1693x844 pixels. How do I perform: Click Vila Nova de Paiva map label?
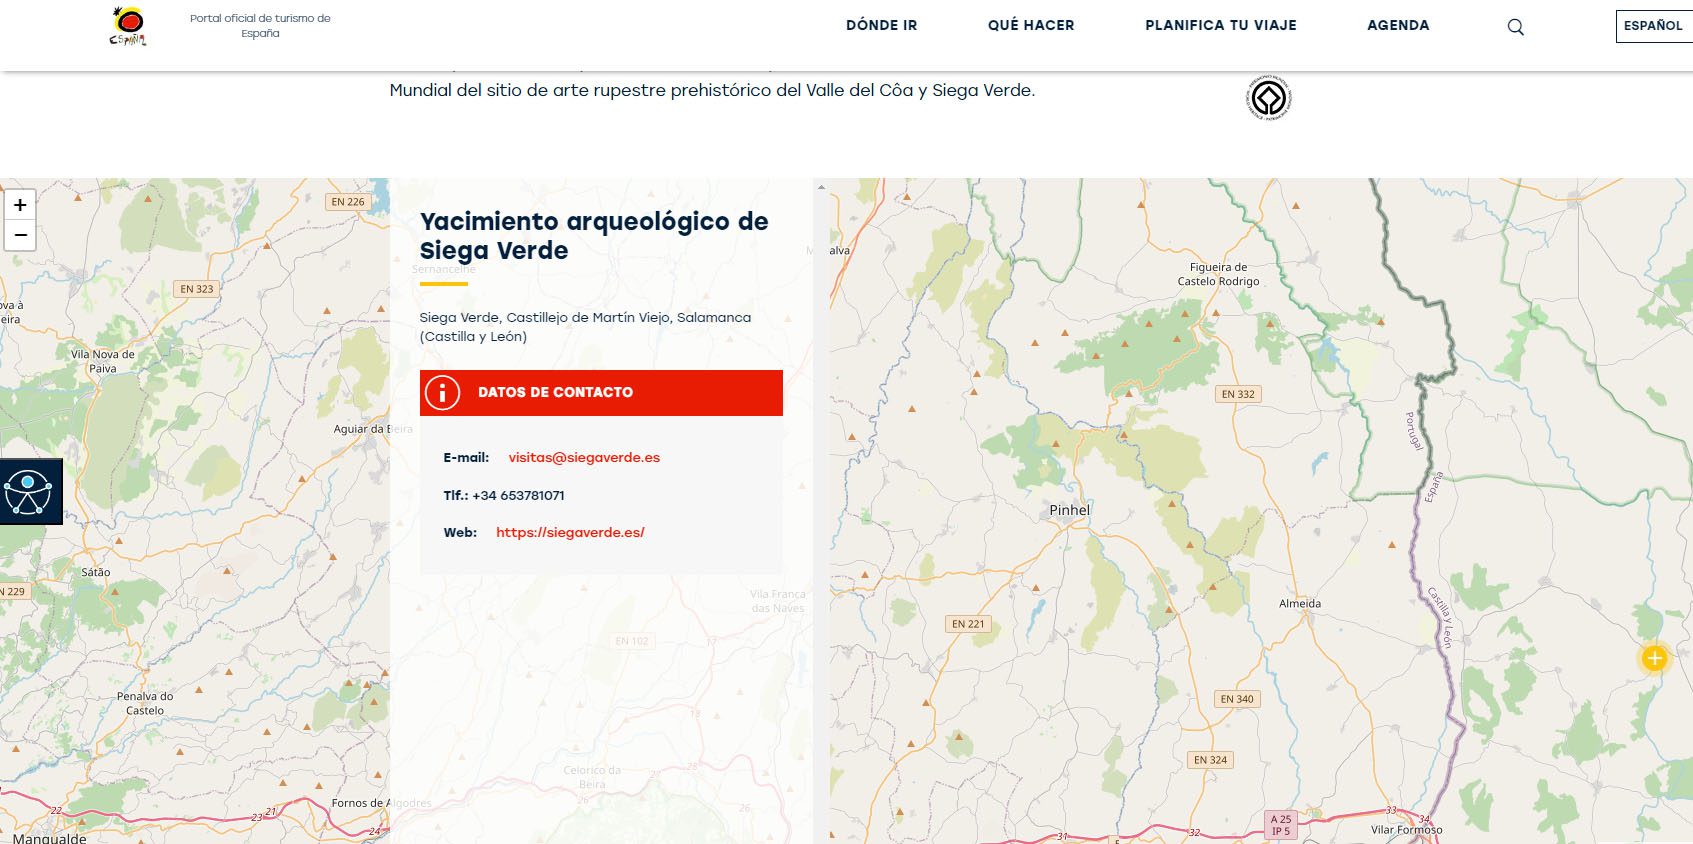point(102,361)
